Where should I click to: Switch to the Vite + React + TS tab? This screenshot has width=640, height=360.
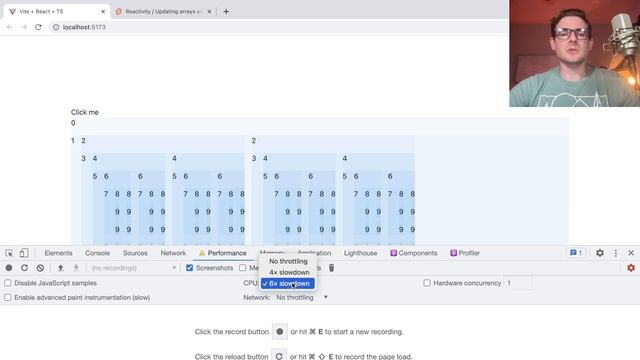click(x=56, y=11)
